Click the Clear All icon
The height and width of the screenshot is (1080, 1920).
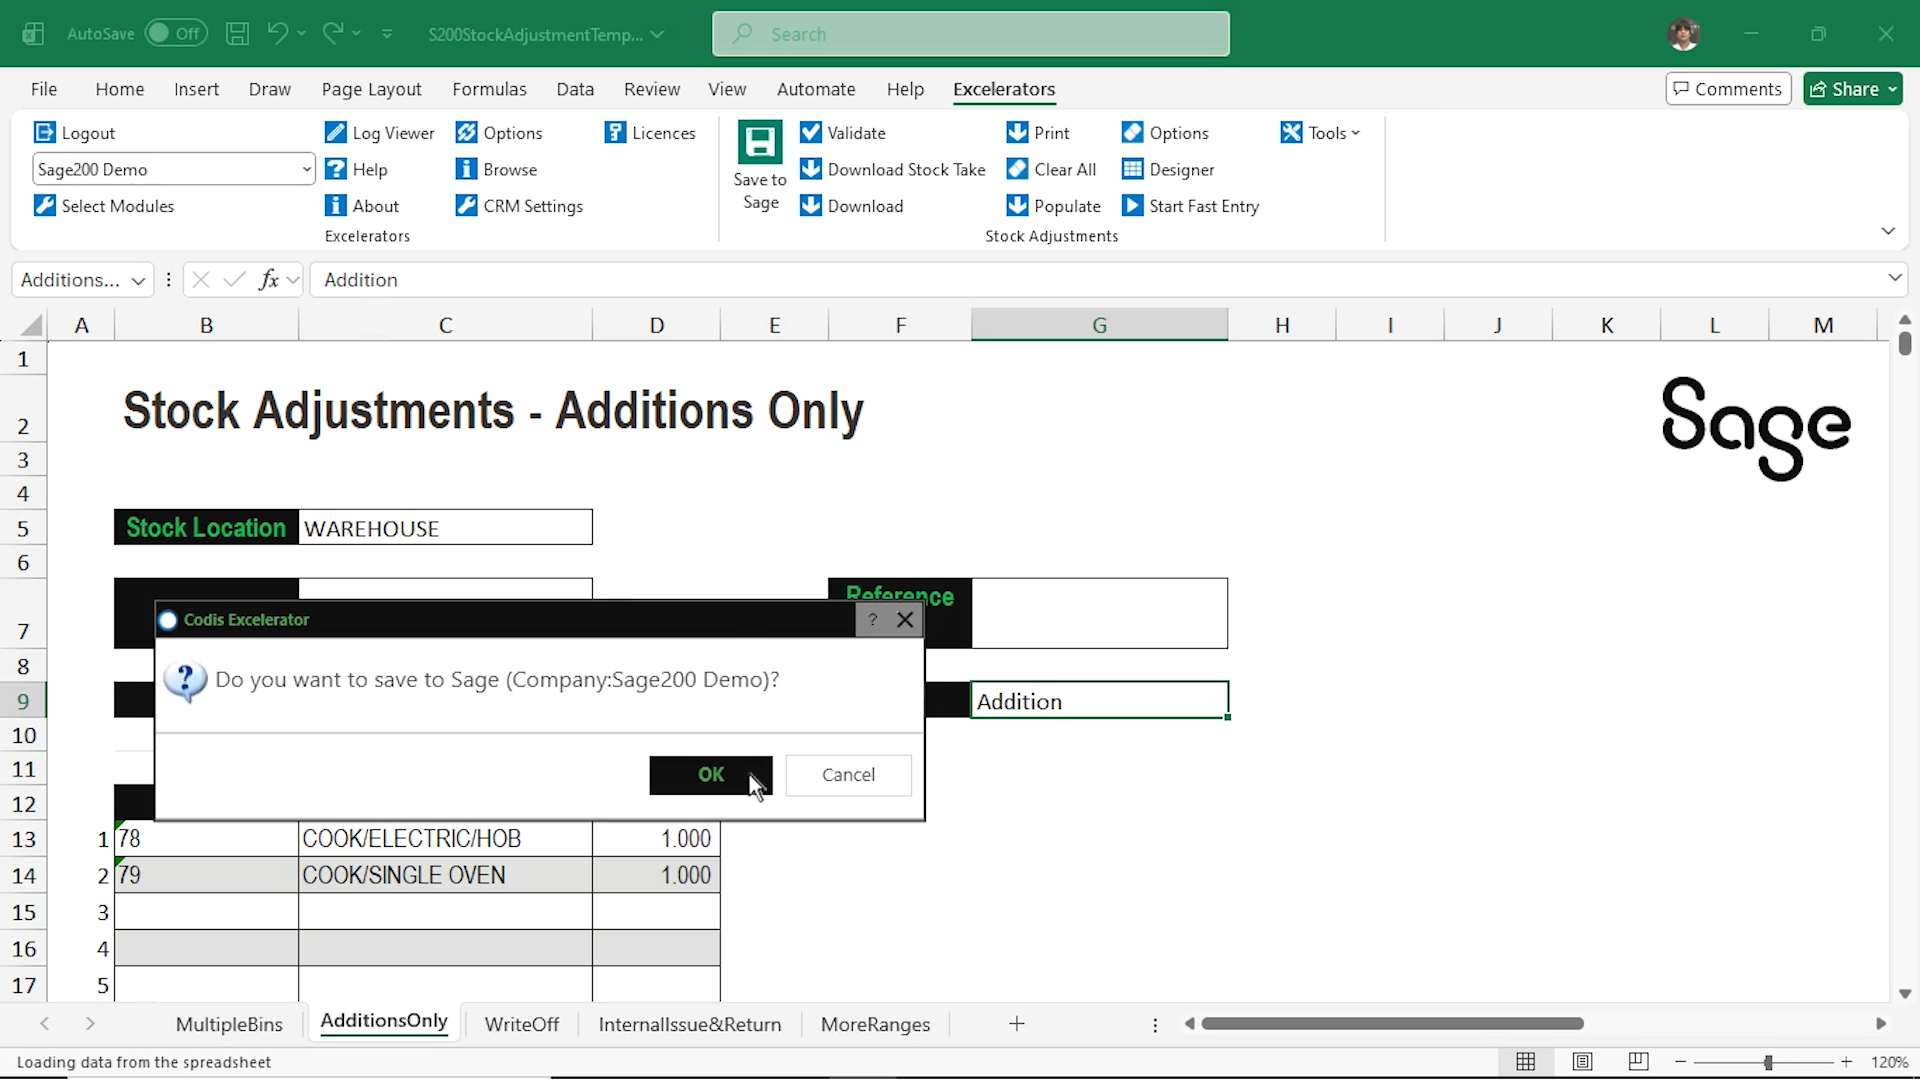(1017, 169)
